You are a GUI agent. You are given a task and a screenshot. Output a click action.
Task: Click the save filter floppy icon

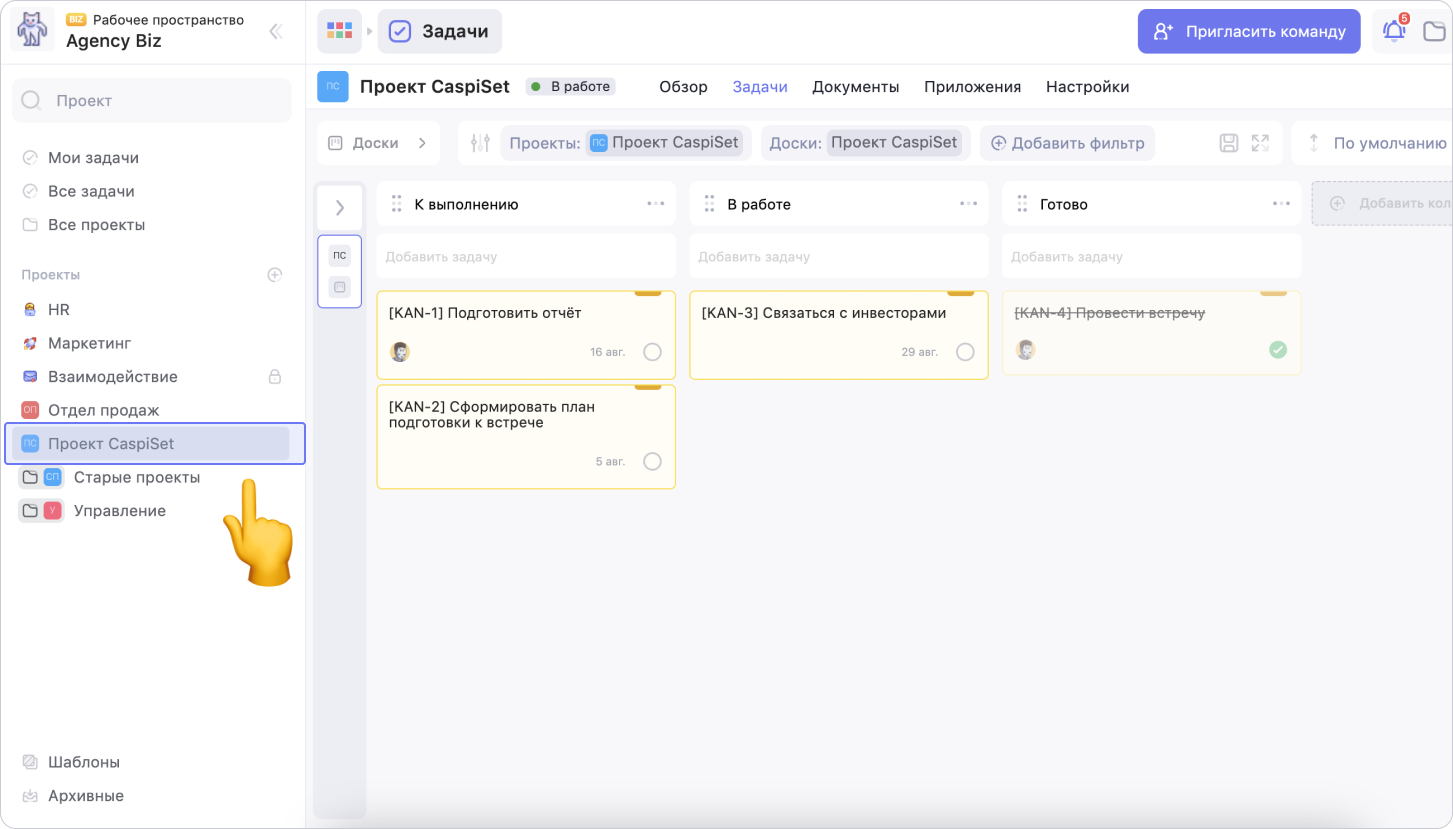(x=1229, y=143)
